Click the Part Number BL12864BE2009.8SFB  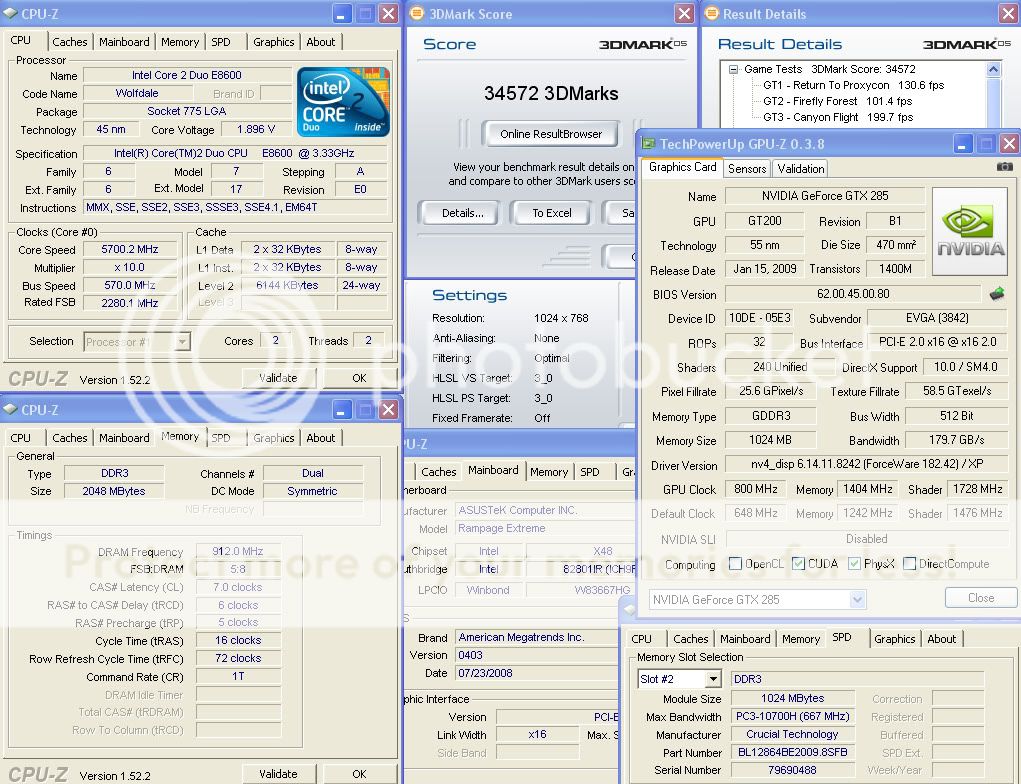pos(792,752)
